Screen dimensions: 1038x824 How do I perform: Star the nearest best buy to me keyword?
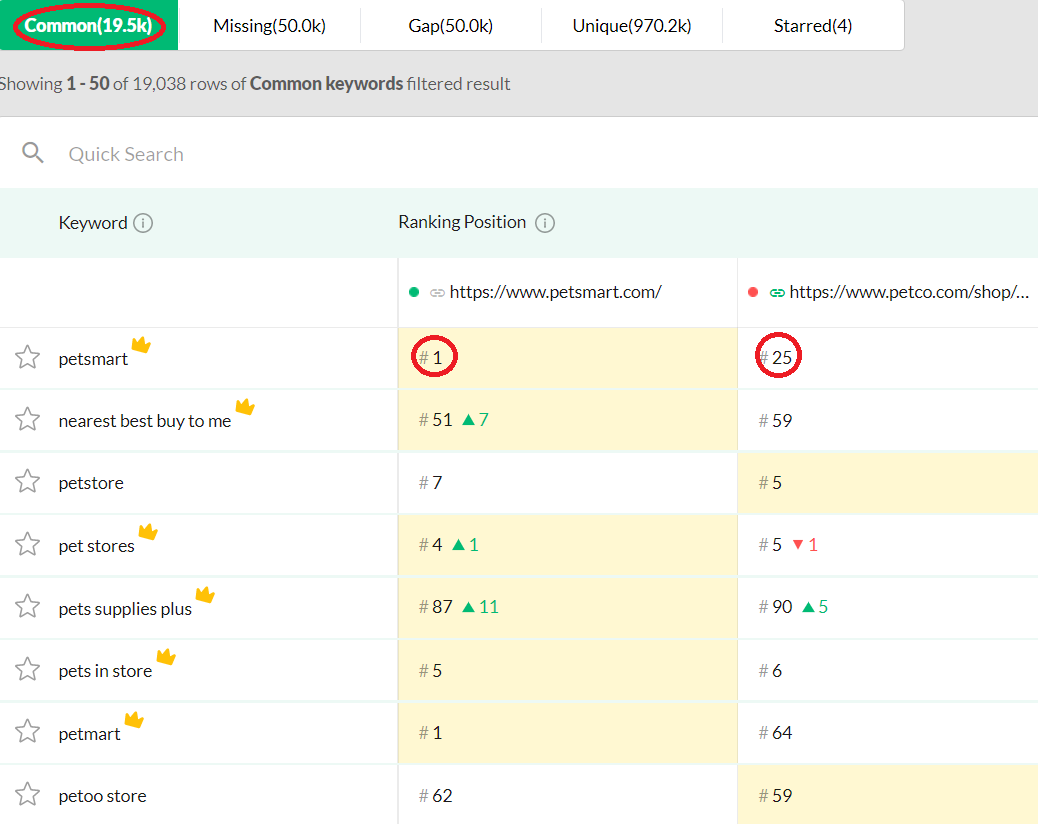(x=27, y=420)
